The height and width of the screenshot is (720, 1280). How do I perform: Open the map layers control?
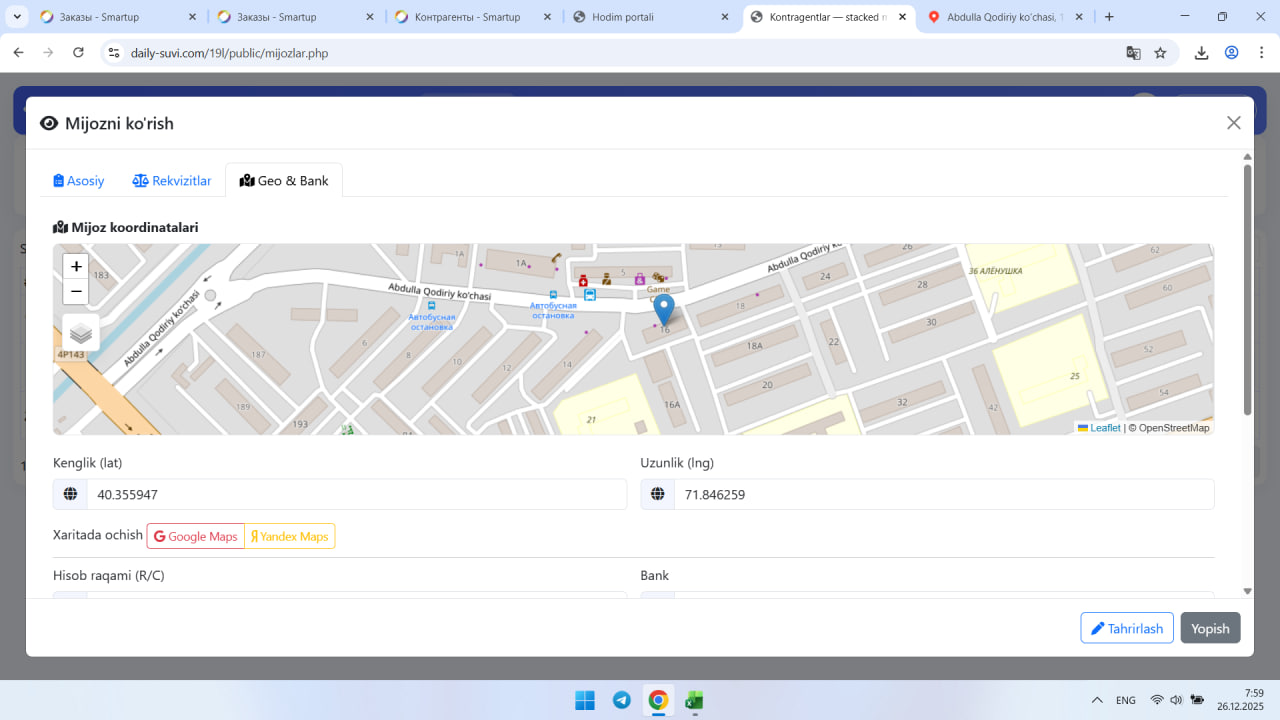coord(81,333)
